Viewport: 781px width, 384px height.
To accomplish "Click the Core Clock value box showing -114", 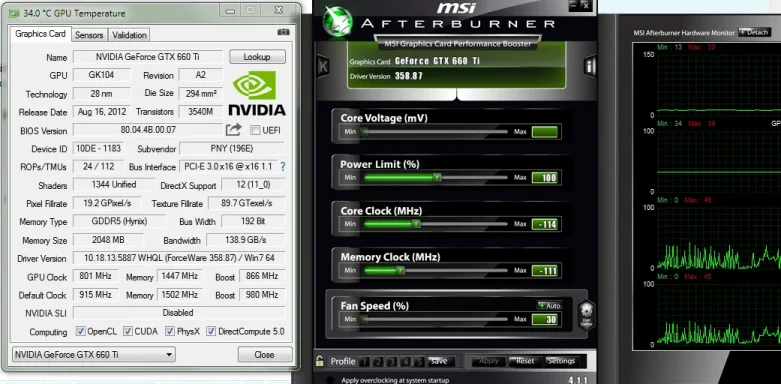I will click(x=544, y=224).
